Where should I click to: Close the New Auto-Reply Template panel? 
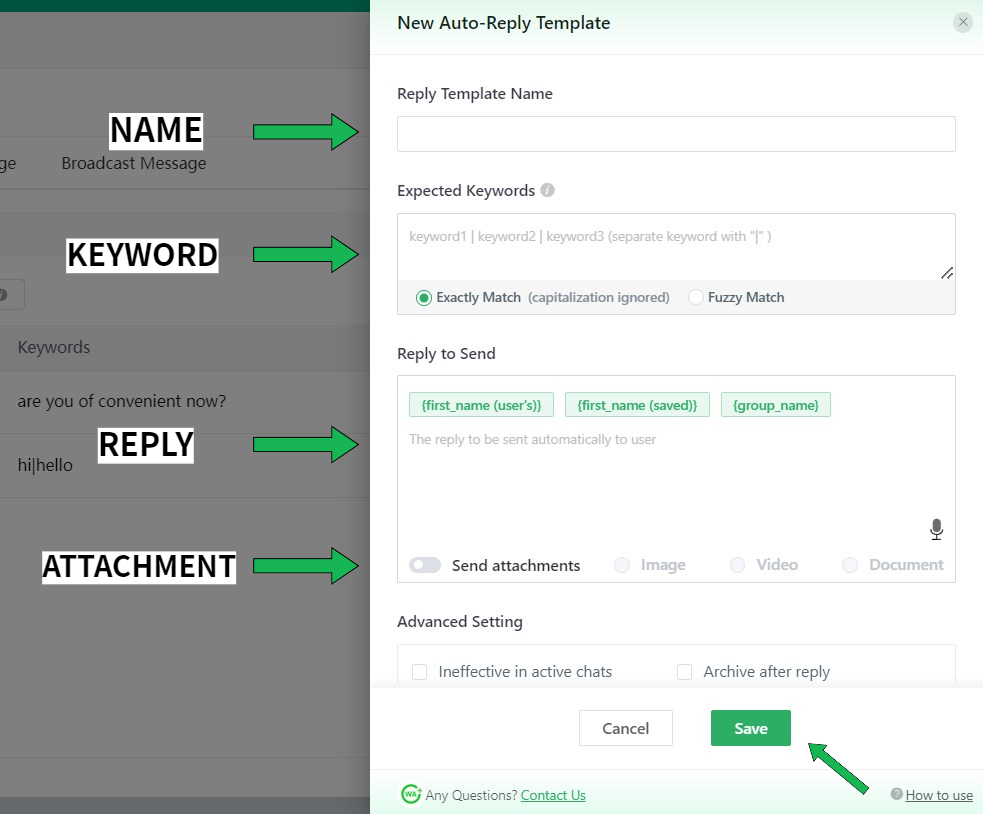click(962, 22)
